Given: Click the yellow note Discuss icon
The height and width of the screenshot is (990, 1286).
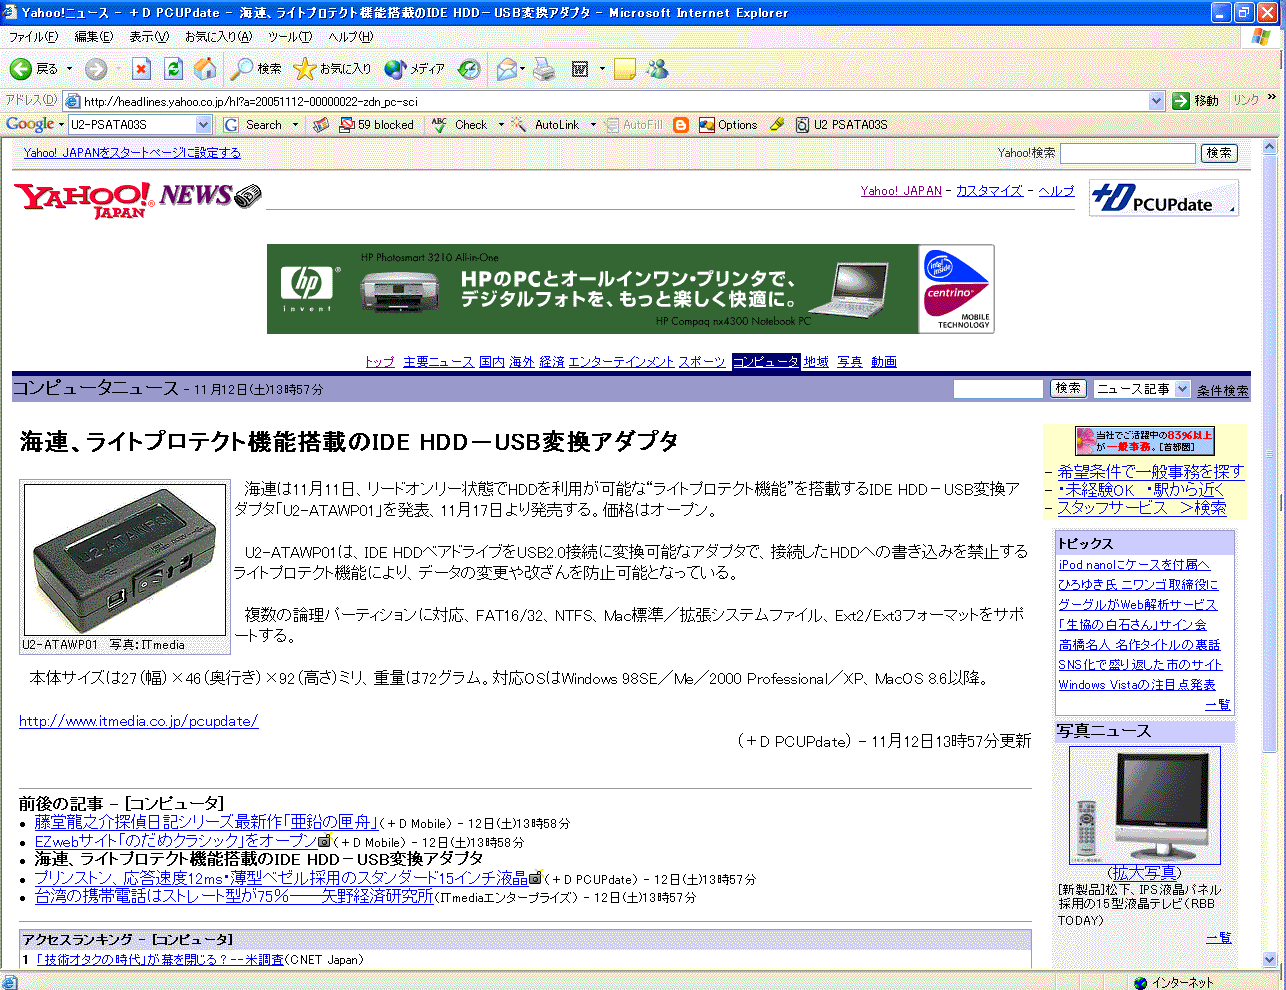Looking at the screenshot, I should [x=625, y=69].
